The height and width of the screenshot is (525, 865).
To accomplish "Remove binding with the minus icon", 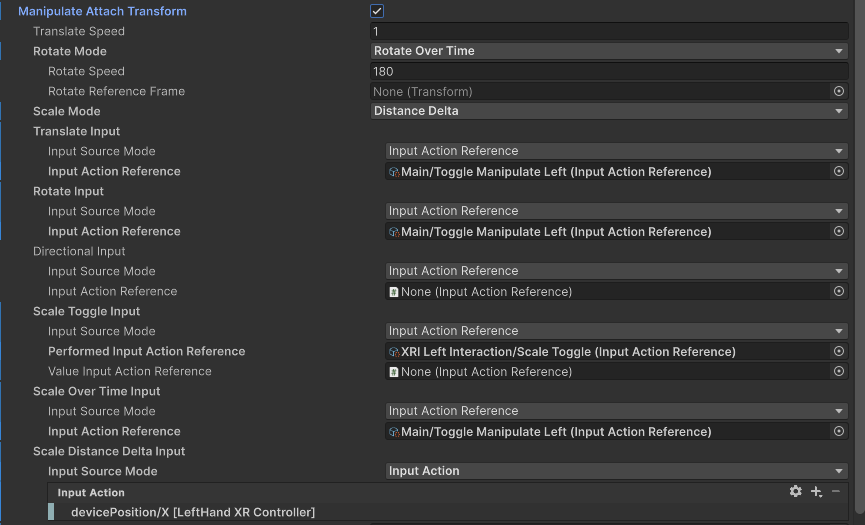I will point(836,491).
